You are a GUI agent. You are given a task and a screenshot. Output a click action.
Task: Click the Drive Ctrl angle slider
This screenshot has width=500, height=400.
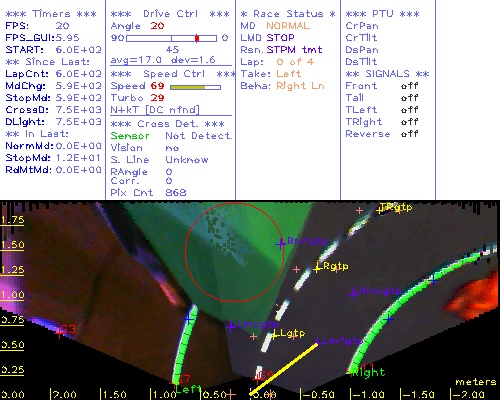click(172, 38)
